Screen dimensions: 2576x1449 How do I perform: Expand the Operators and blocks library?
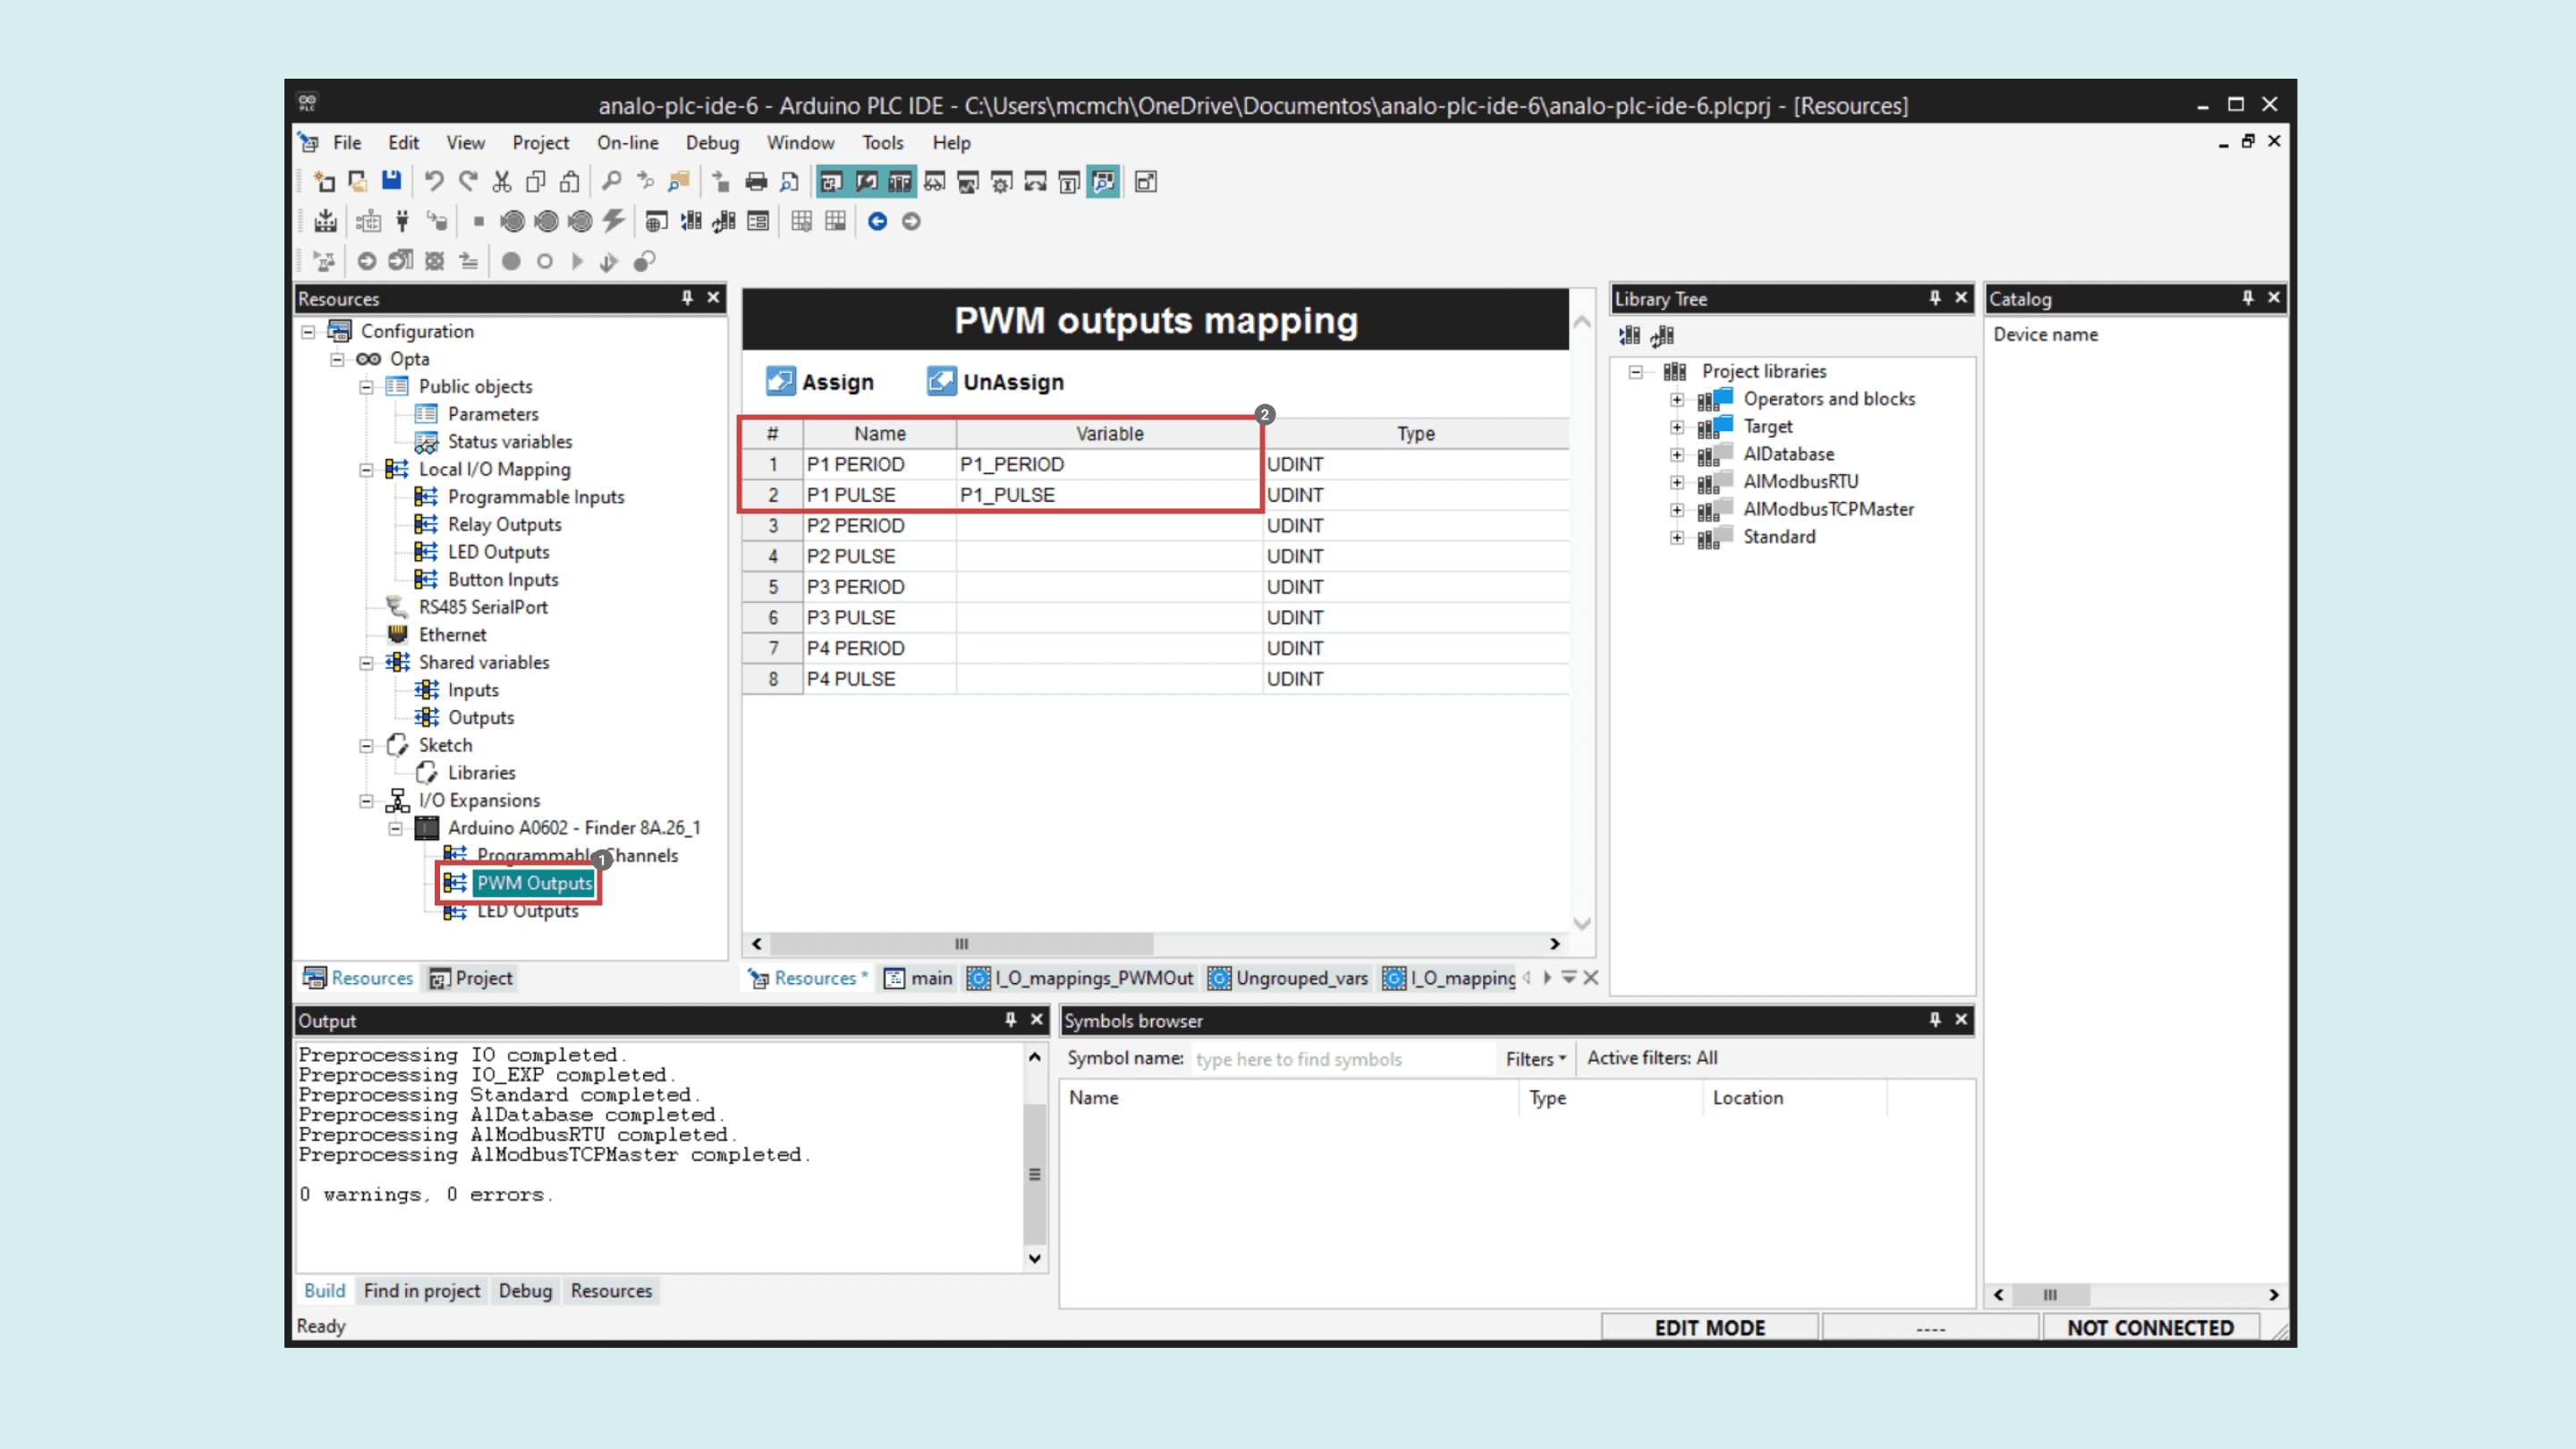point(1676,399)
